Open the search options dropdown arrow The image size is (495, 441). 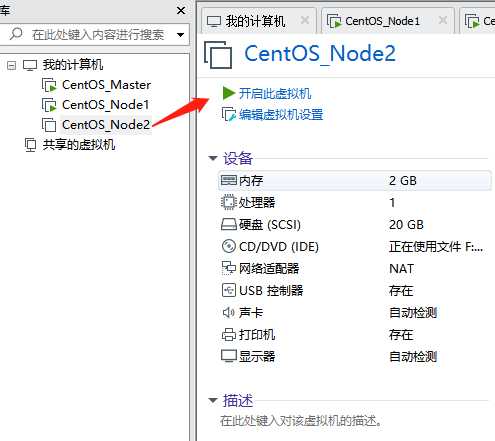click(181, 35)
